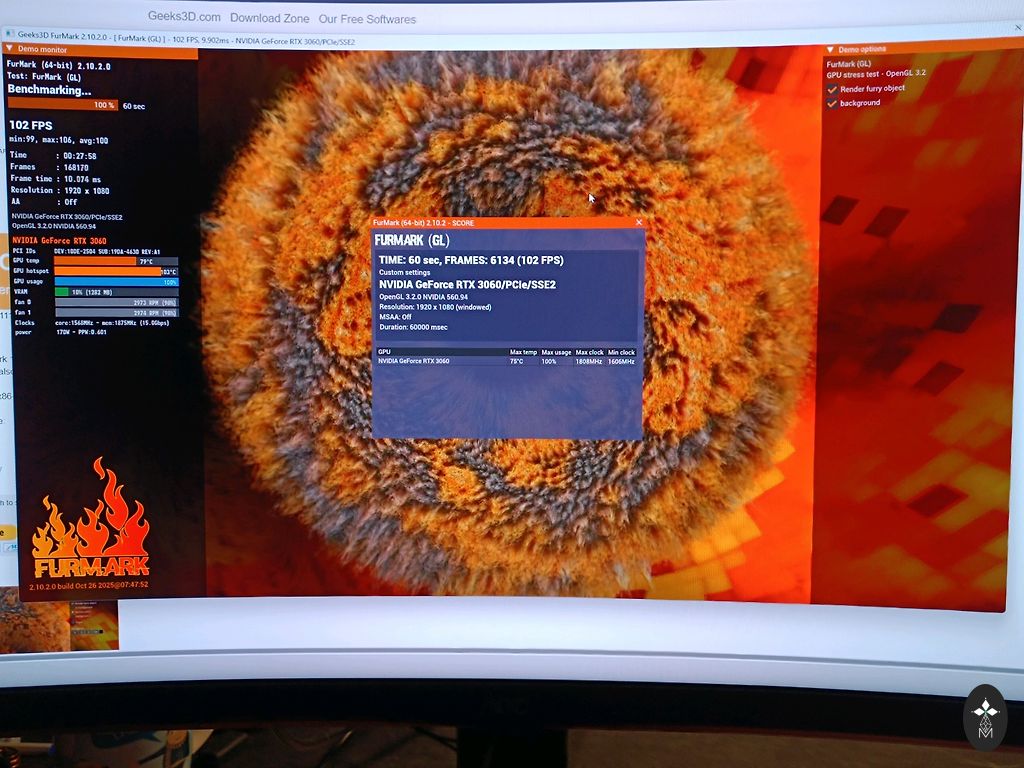Click the Max temp column header
This screenshot has width=1024, height=768.
[x=523, y=352]
